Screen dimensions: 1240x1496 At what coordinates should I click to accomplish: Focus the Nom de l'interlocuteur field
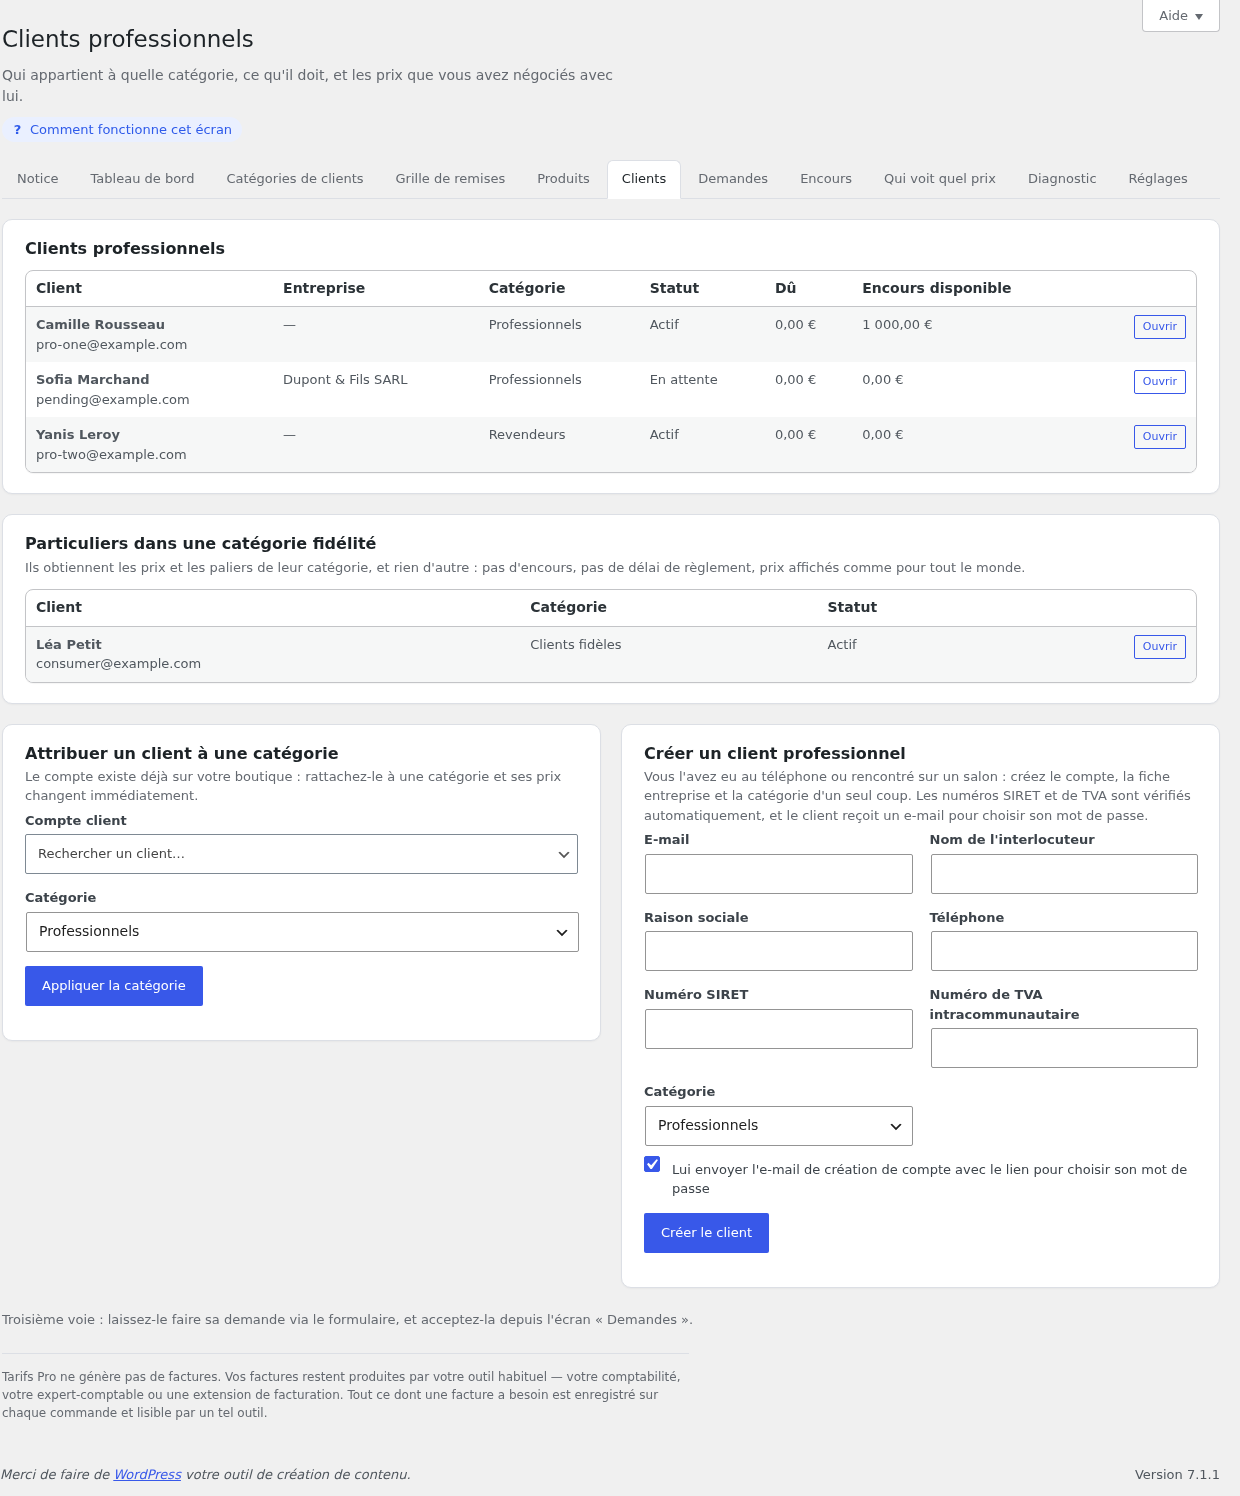coord(1064,874)
